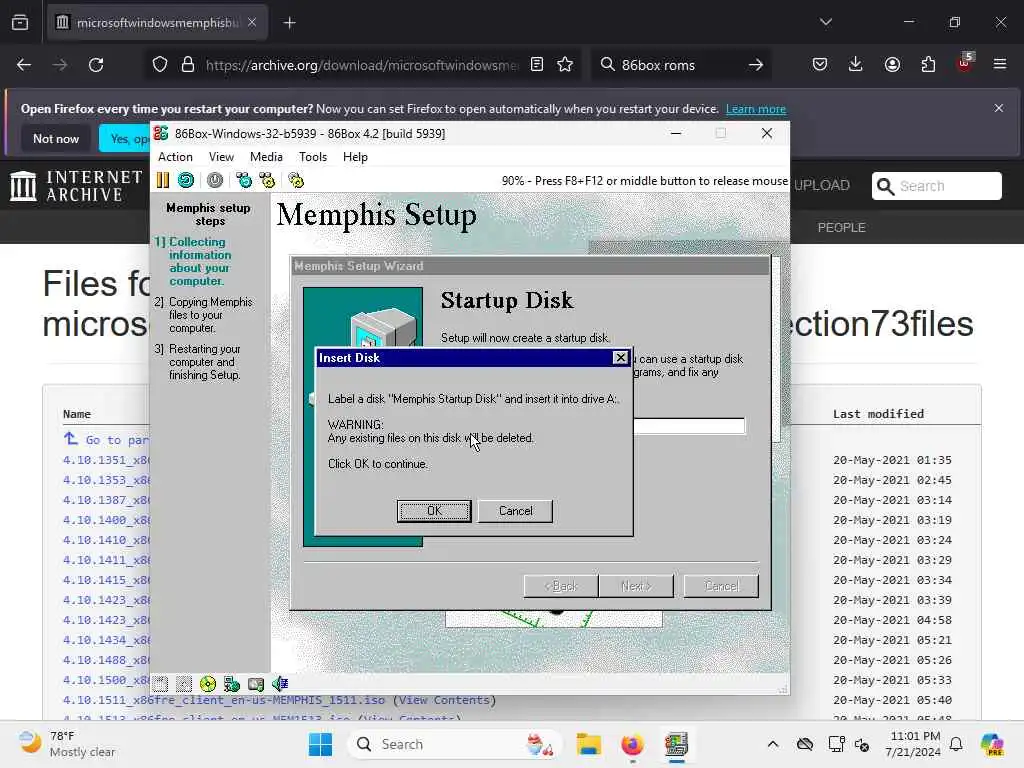Dismiss the Firefox notification bar
The image size is (1024, 768).
point(999,108)
